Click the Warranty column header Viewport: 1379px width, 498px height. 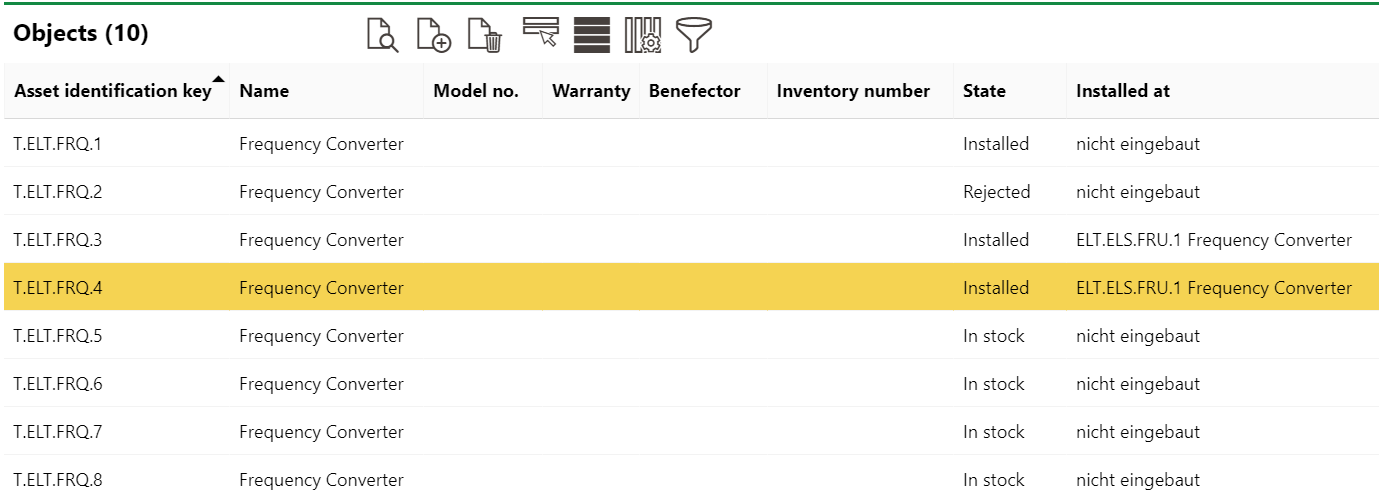coord(591,91)
